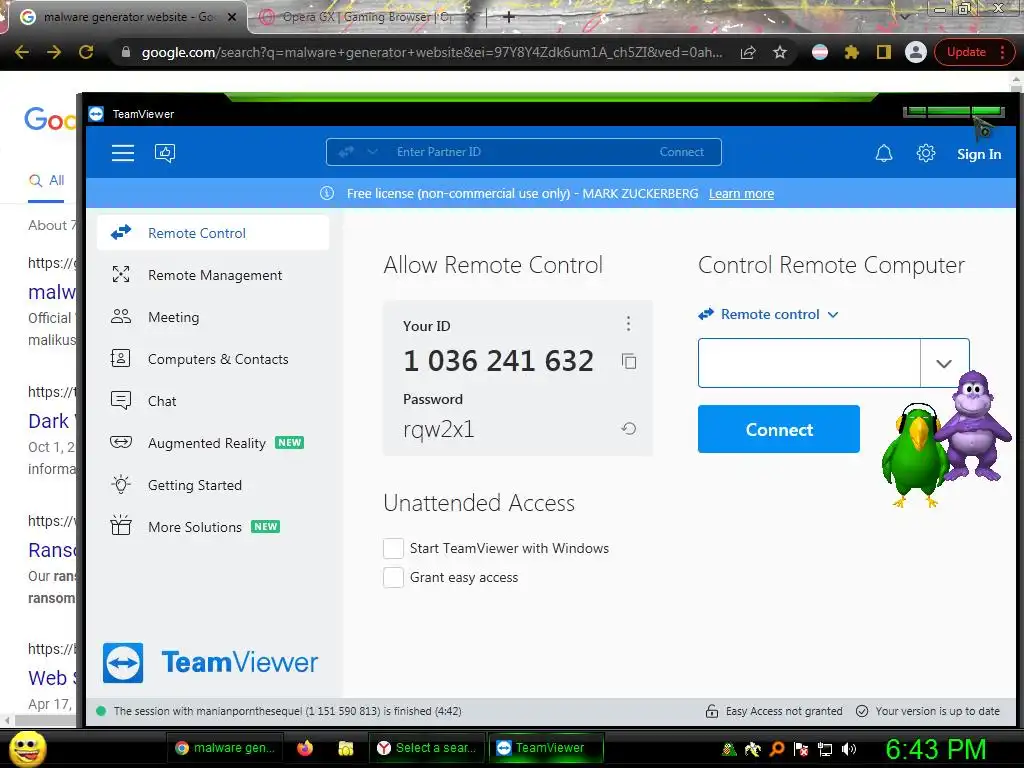Image resolution: width=1024 pixels, height=768 pixels.
Task: Click the password text rqw2x1
Action: click(438, 429)
